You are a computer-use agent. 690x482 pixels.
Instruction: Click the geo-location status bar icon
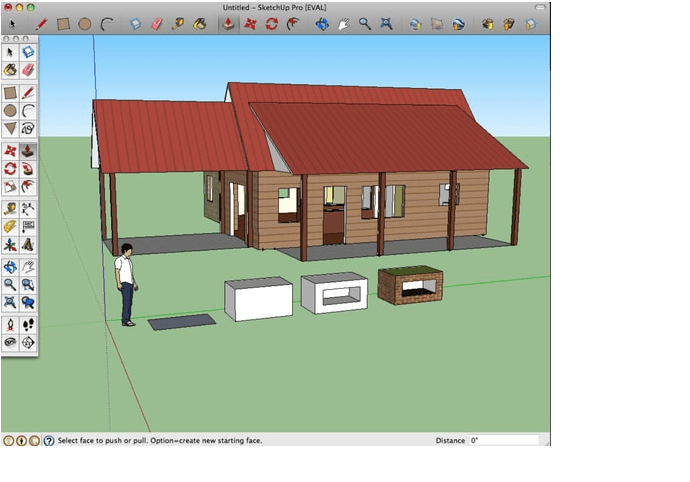click(x=8, y=441)
